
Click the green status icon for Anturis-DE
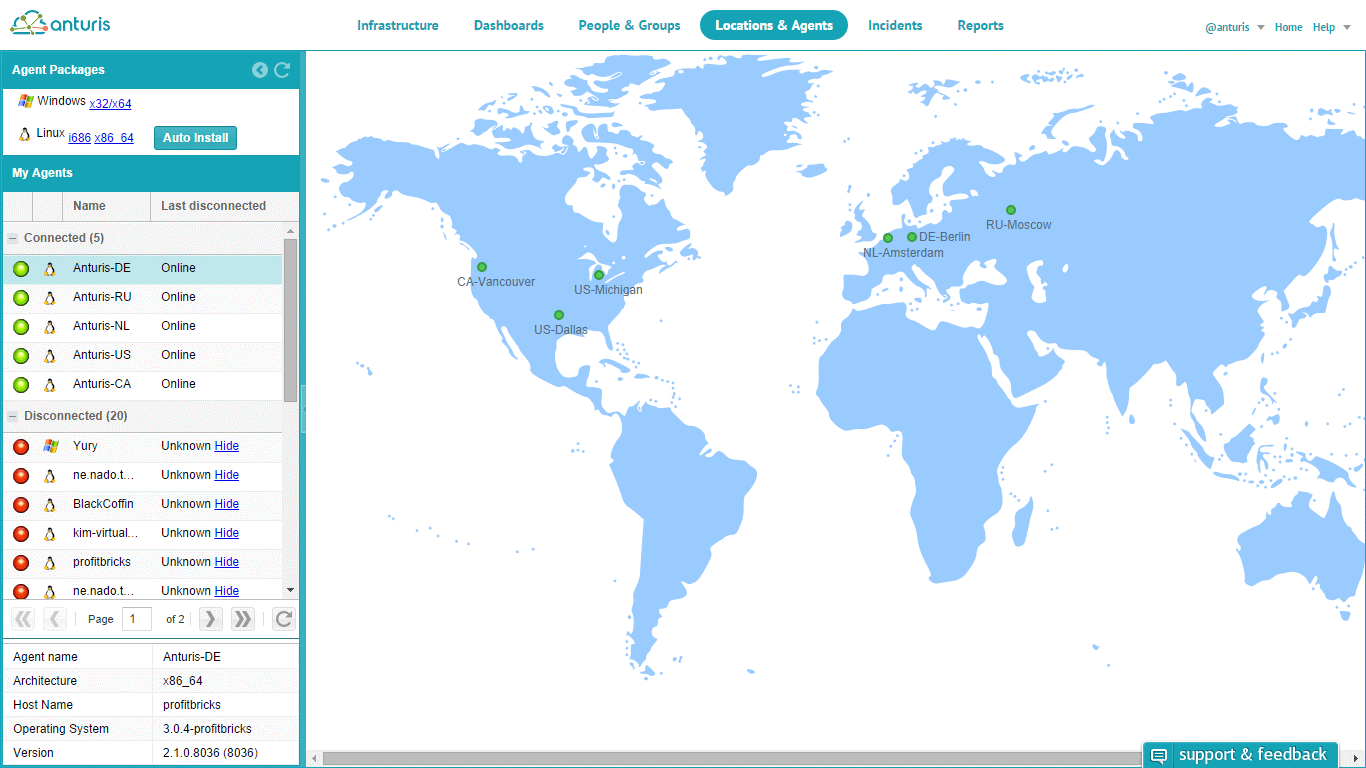point(21,268)
